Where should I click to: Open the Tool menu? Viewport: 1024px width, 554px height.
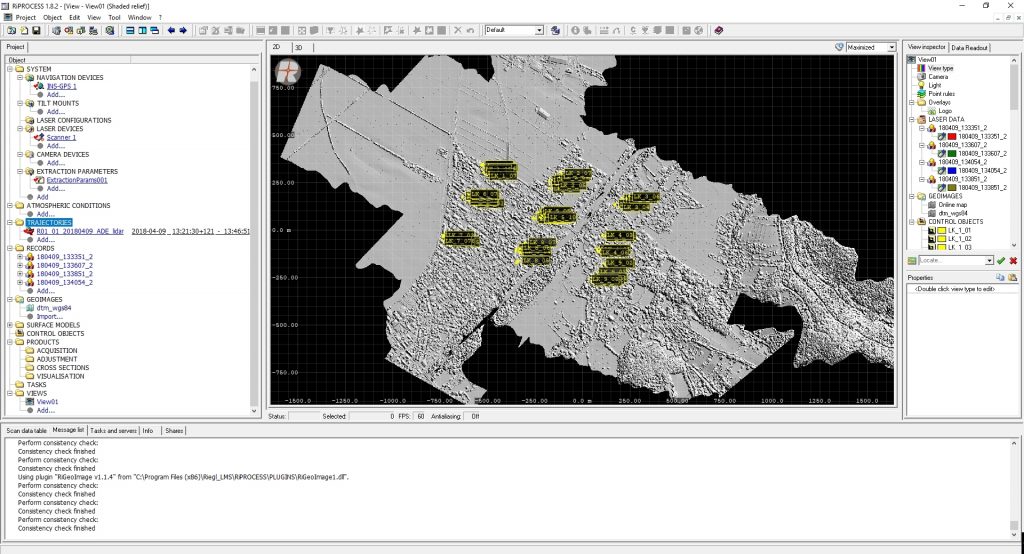[x=114, y=18]
